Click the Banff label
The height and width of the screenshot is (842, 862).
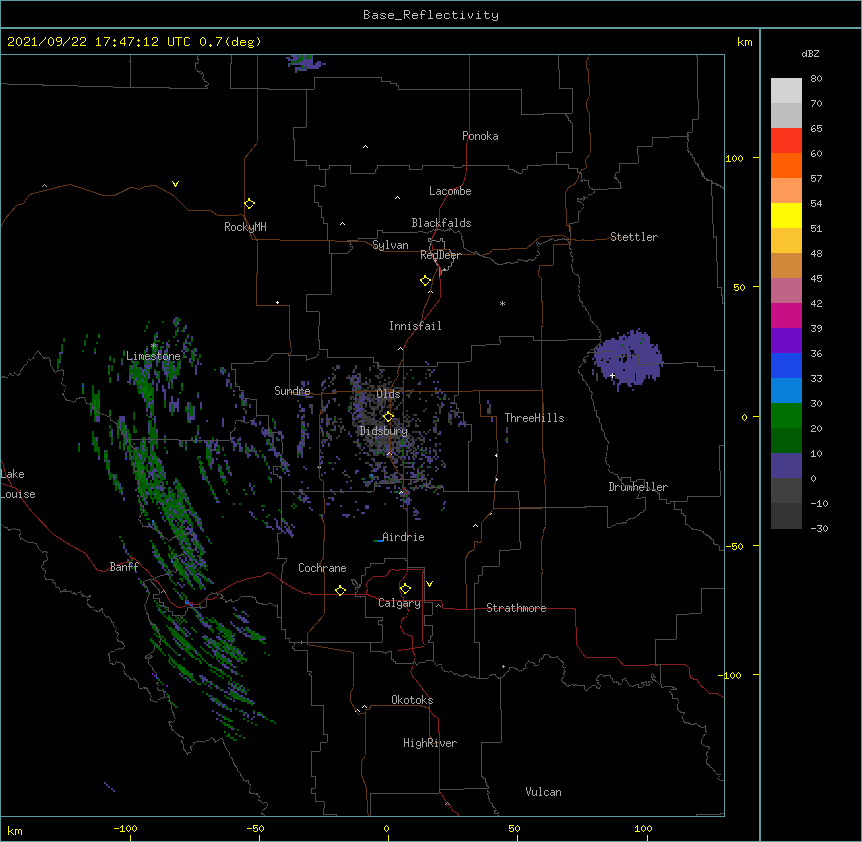(124, 567)
